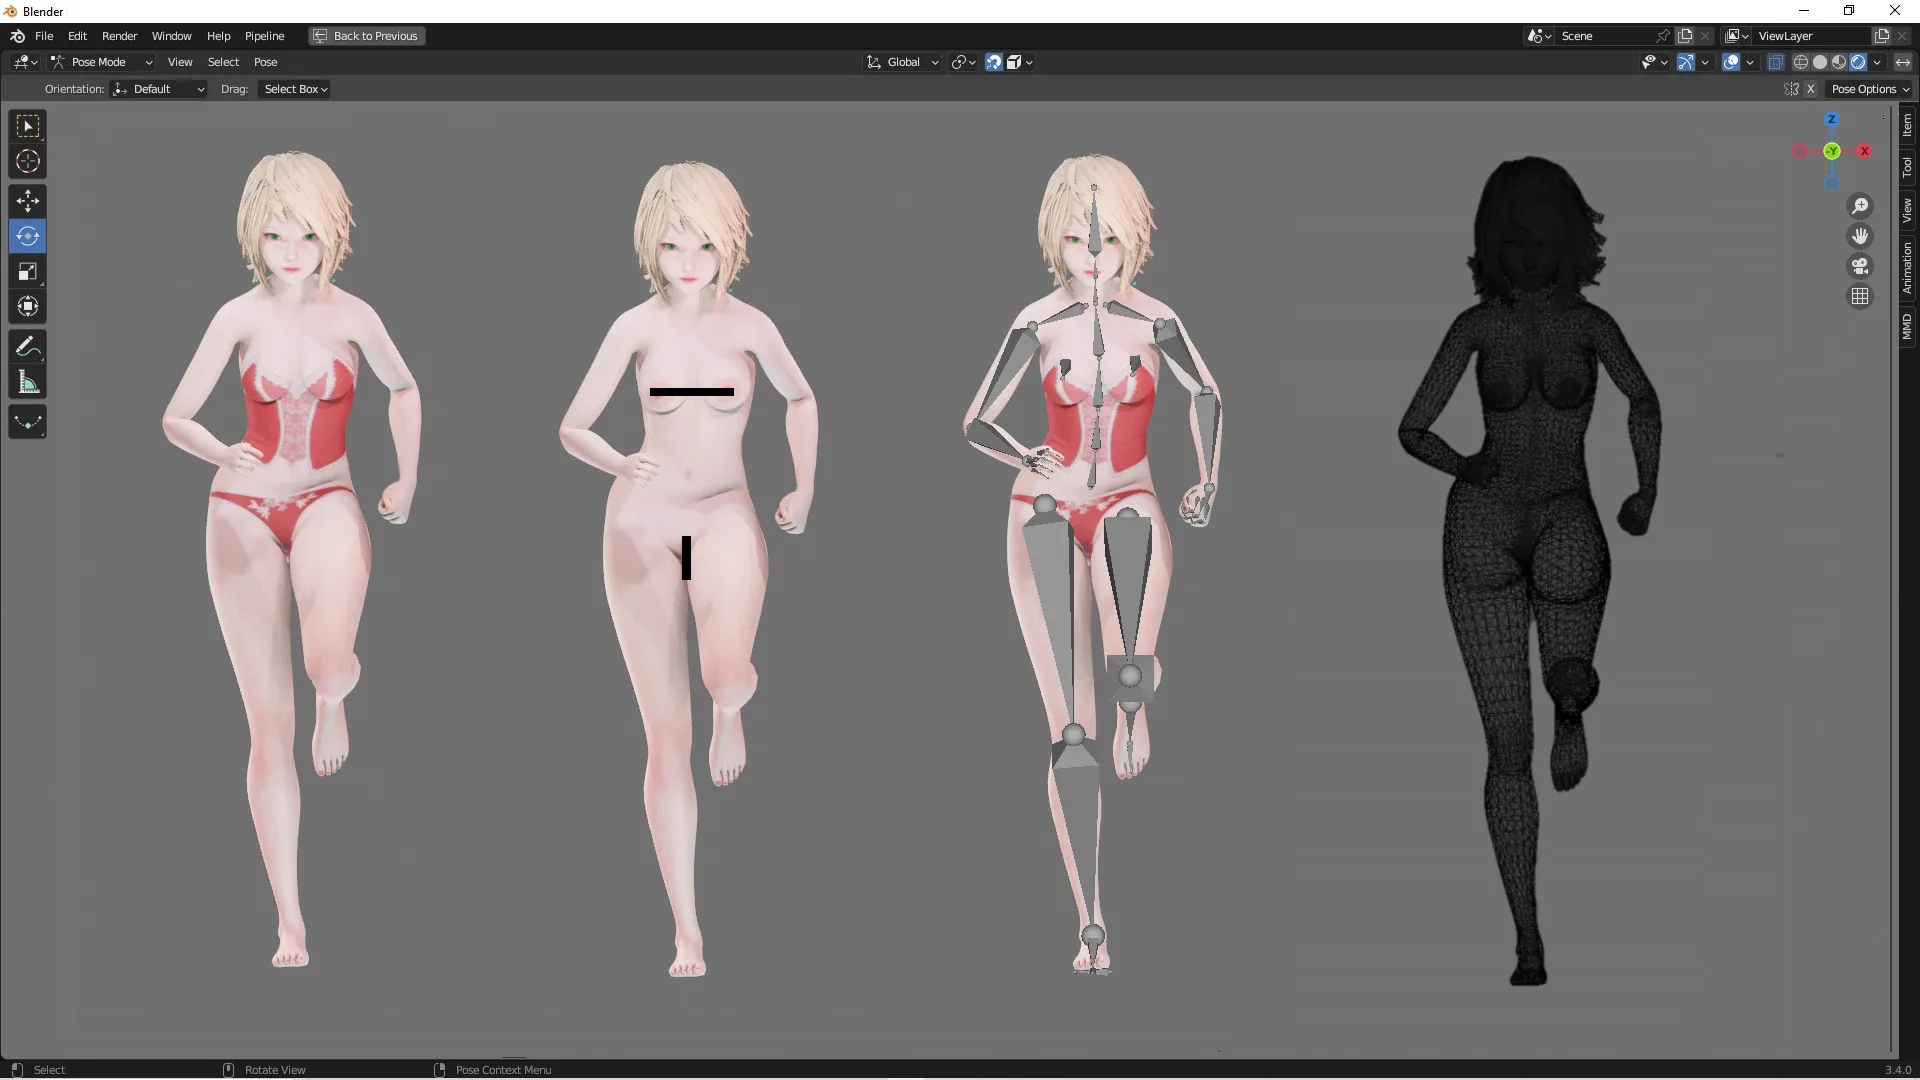Open the Pose menu
This screenshot has height=1080, width=1920.
[266, 61]
